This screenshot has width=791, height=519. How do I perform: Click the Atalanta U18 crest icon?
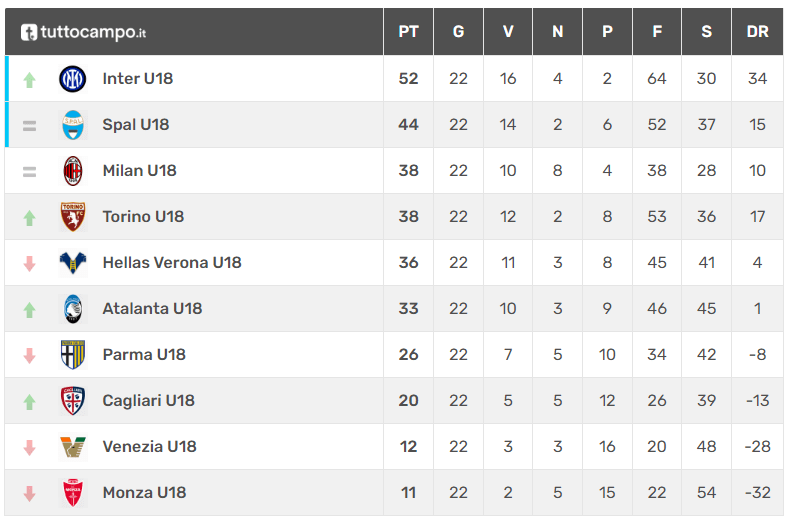(x=73, y=309)
